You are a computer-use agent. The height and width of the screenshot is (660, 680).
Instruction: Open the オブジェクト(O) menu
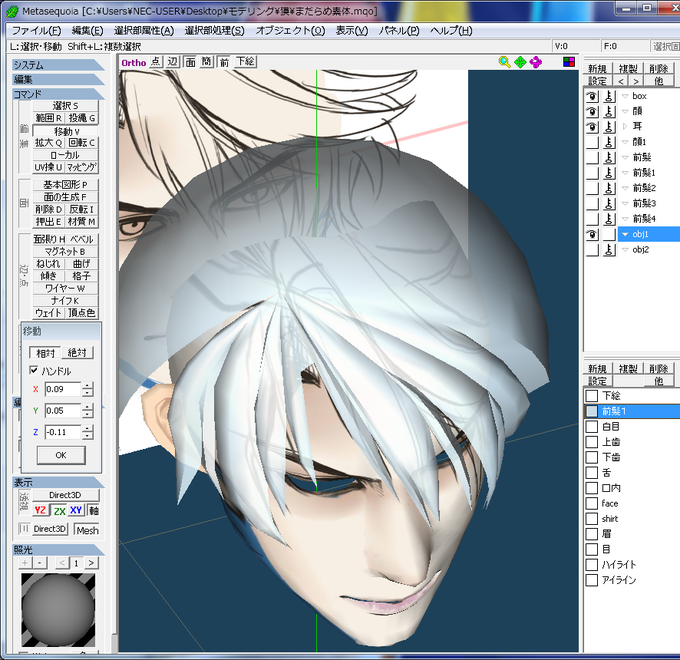290,30
